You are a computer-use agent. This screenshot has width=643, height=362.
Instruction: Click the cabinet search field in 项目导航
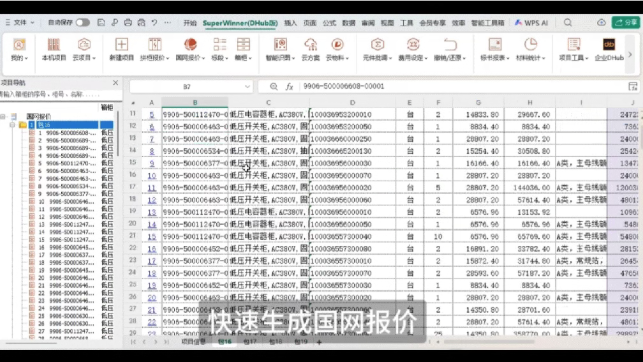(x=60, y=94)
